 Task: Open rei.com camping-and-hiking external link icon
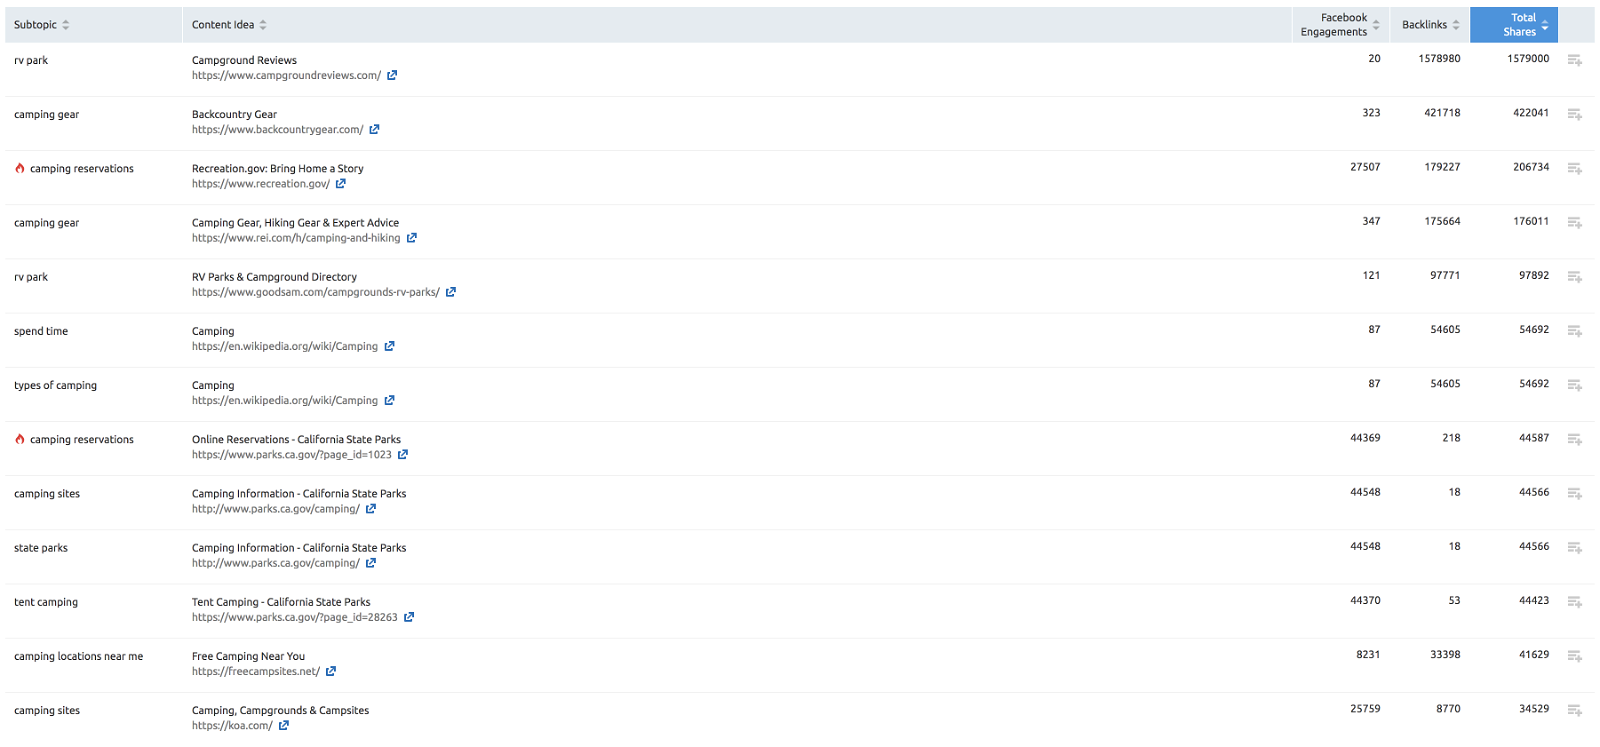[412, 238]
